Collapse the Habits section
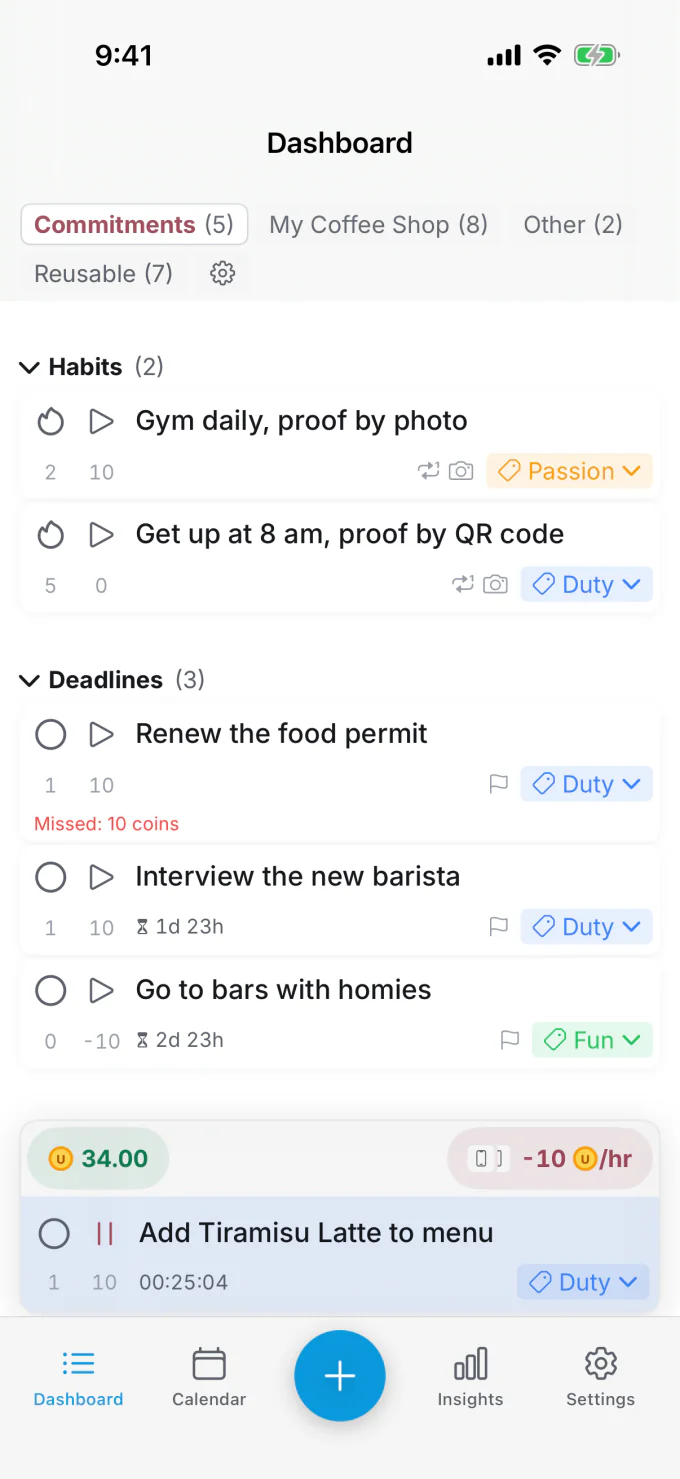Image resolution: width=680 pixels, height=1479 pixels. coord(29,368)
